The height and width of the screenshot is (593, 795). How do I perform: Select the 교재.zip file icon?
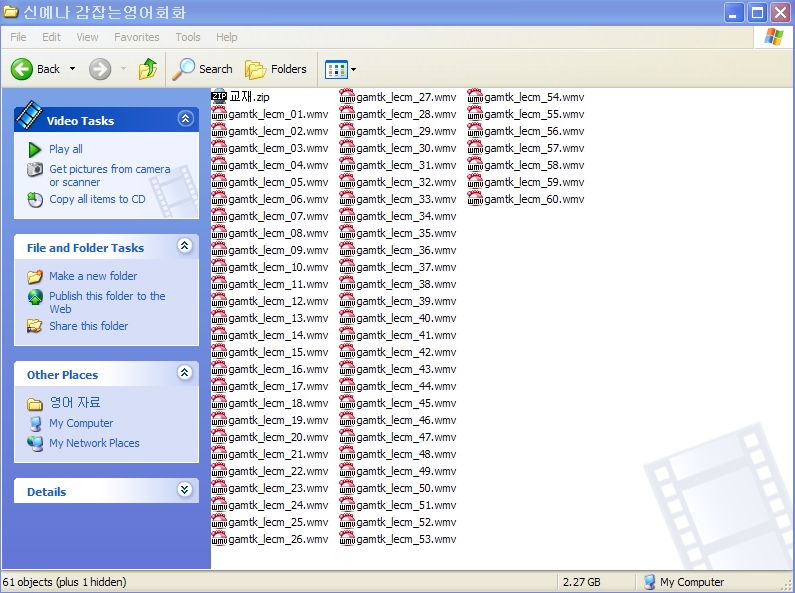[219, 96]
